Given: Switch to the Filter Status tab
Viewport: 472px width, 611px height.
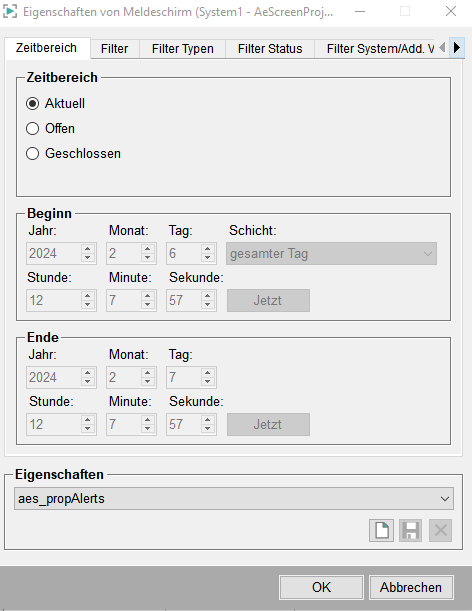Looking at the screenshot, I should click(270, 49).
